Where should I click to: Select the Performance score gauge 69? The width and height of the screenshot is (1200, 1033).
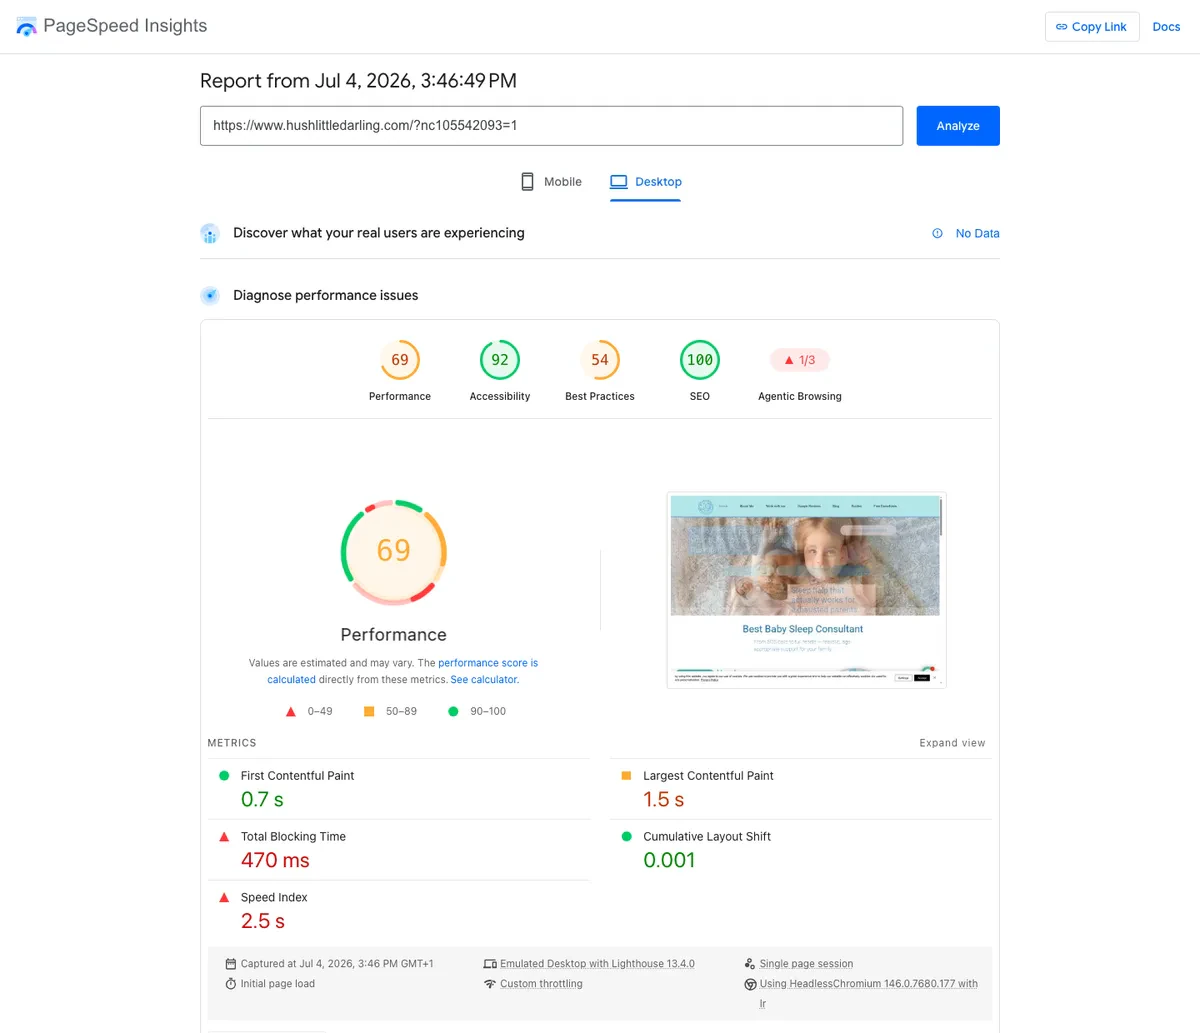tap(400, 360)
